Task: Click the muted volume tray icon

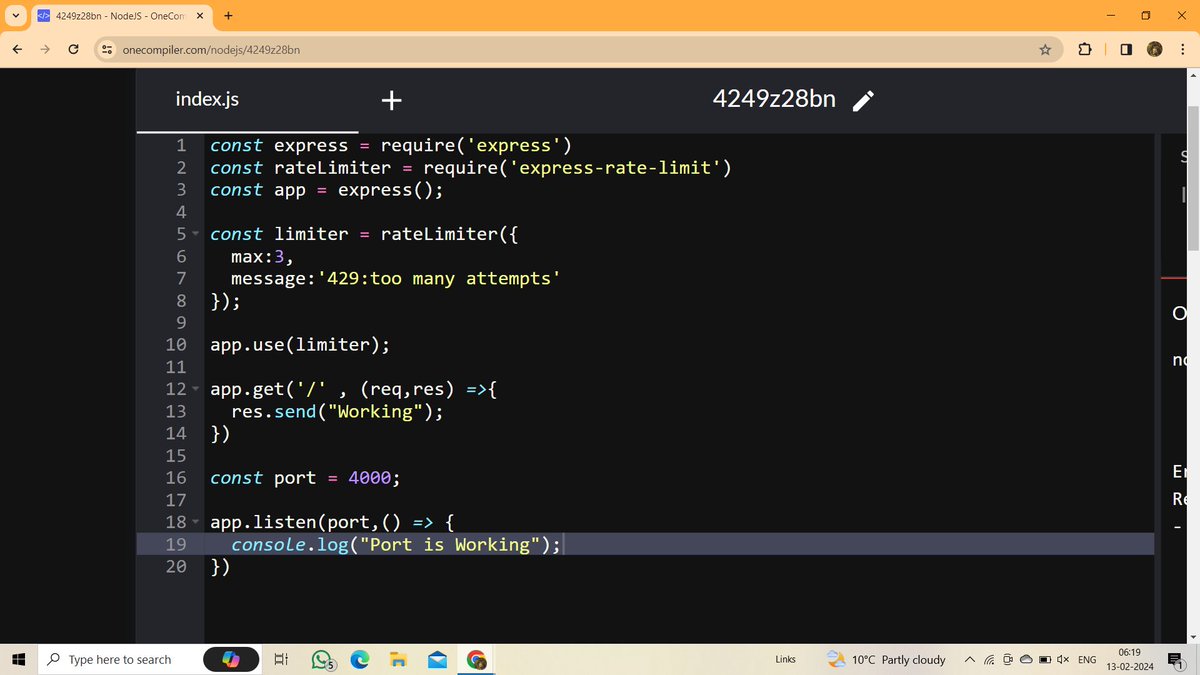Action: 1063,660
